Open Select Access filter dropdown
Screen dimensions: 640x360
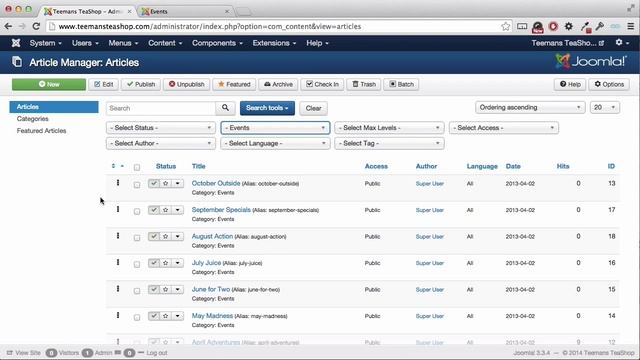point(504,128)
